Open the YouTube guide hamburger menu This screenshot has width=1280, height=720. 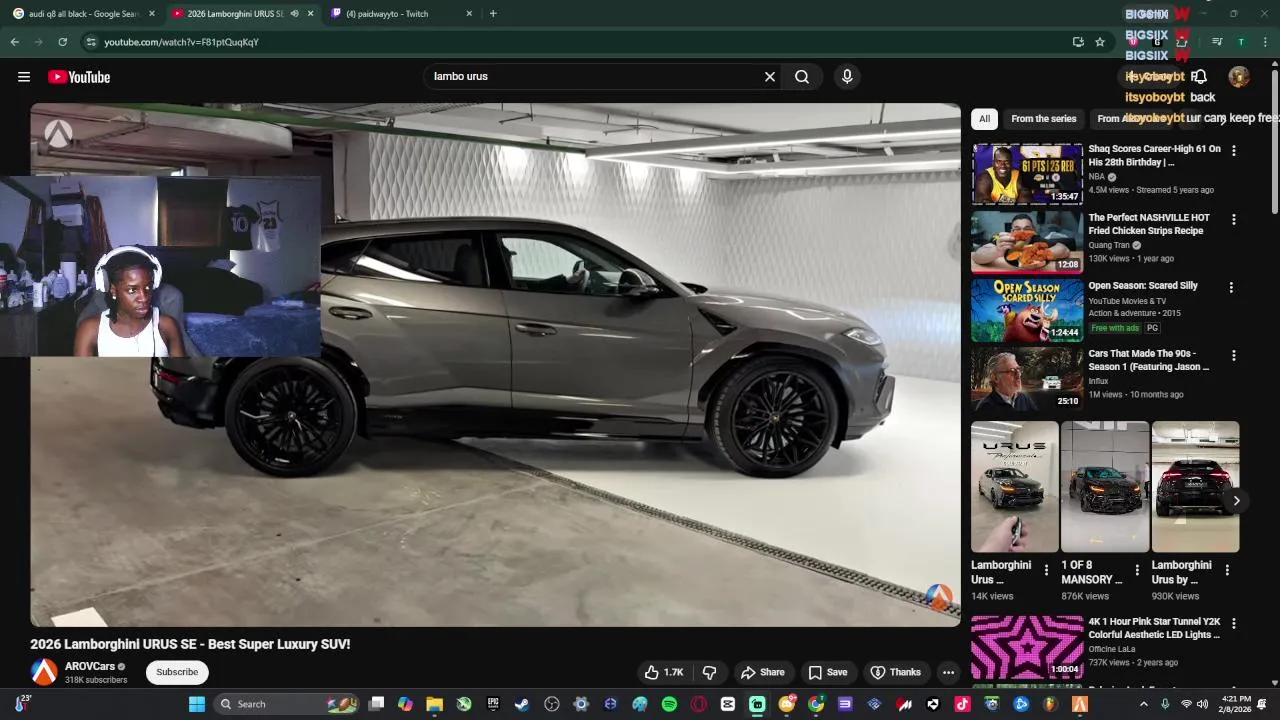(x=24, y=77)
